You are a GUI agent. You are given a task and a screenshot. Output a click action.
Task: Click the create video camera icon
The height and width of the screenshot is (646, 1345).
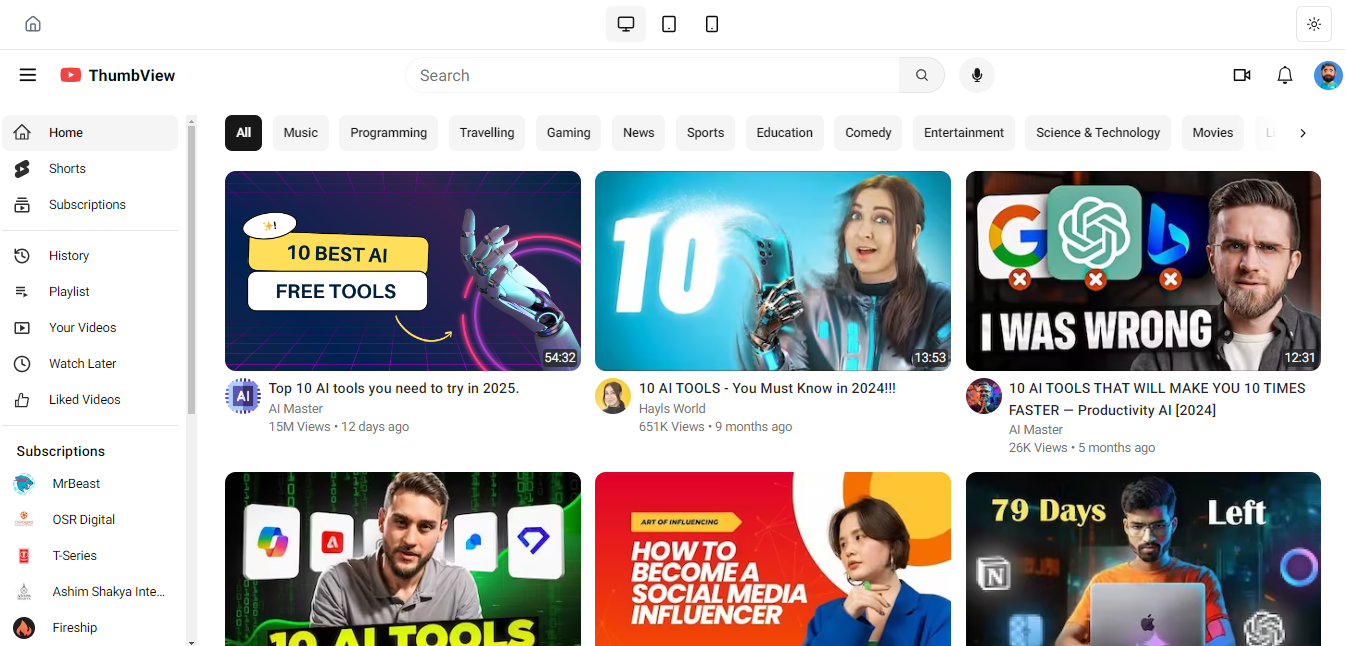pyautogui.click(x=1241, y=74)
